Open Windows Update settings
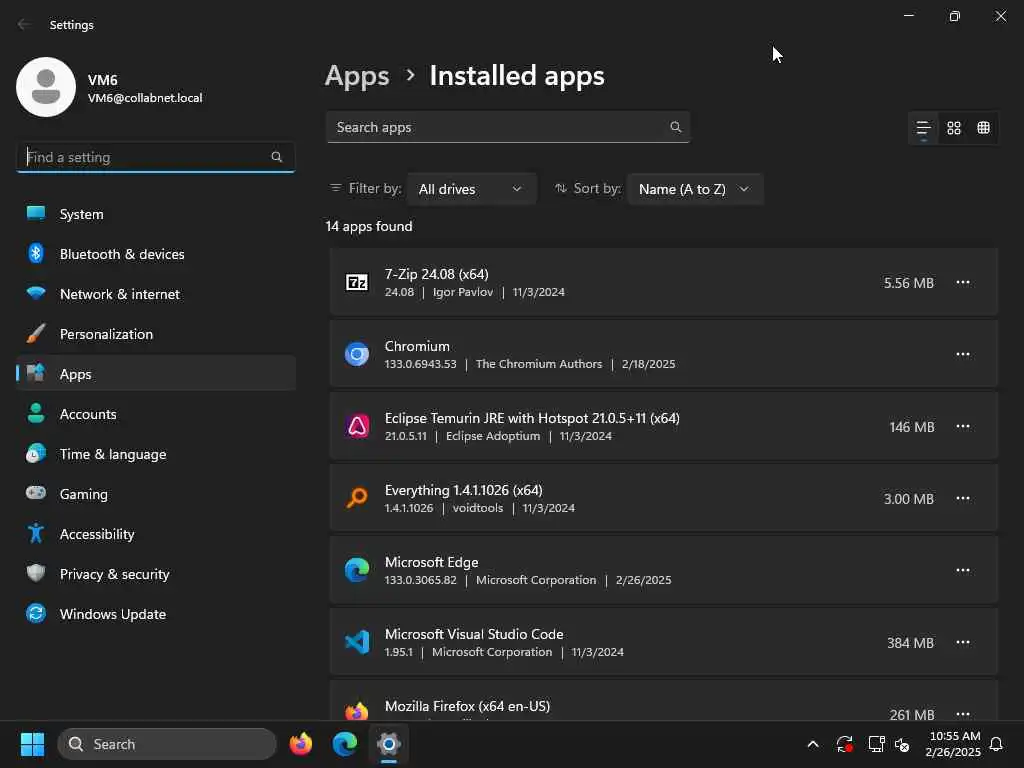This screenshot has width=1024, height=768. pyautogui.click(x=155, y=614)
